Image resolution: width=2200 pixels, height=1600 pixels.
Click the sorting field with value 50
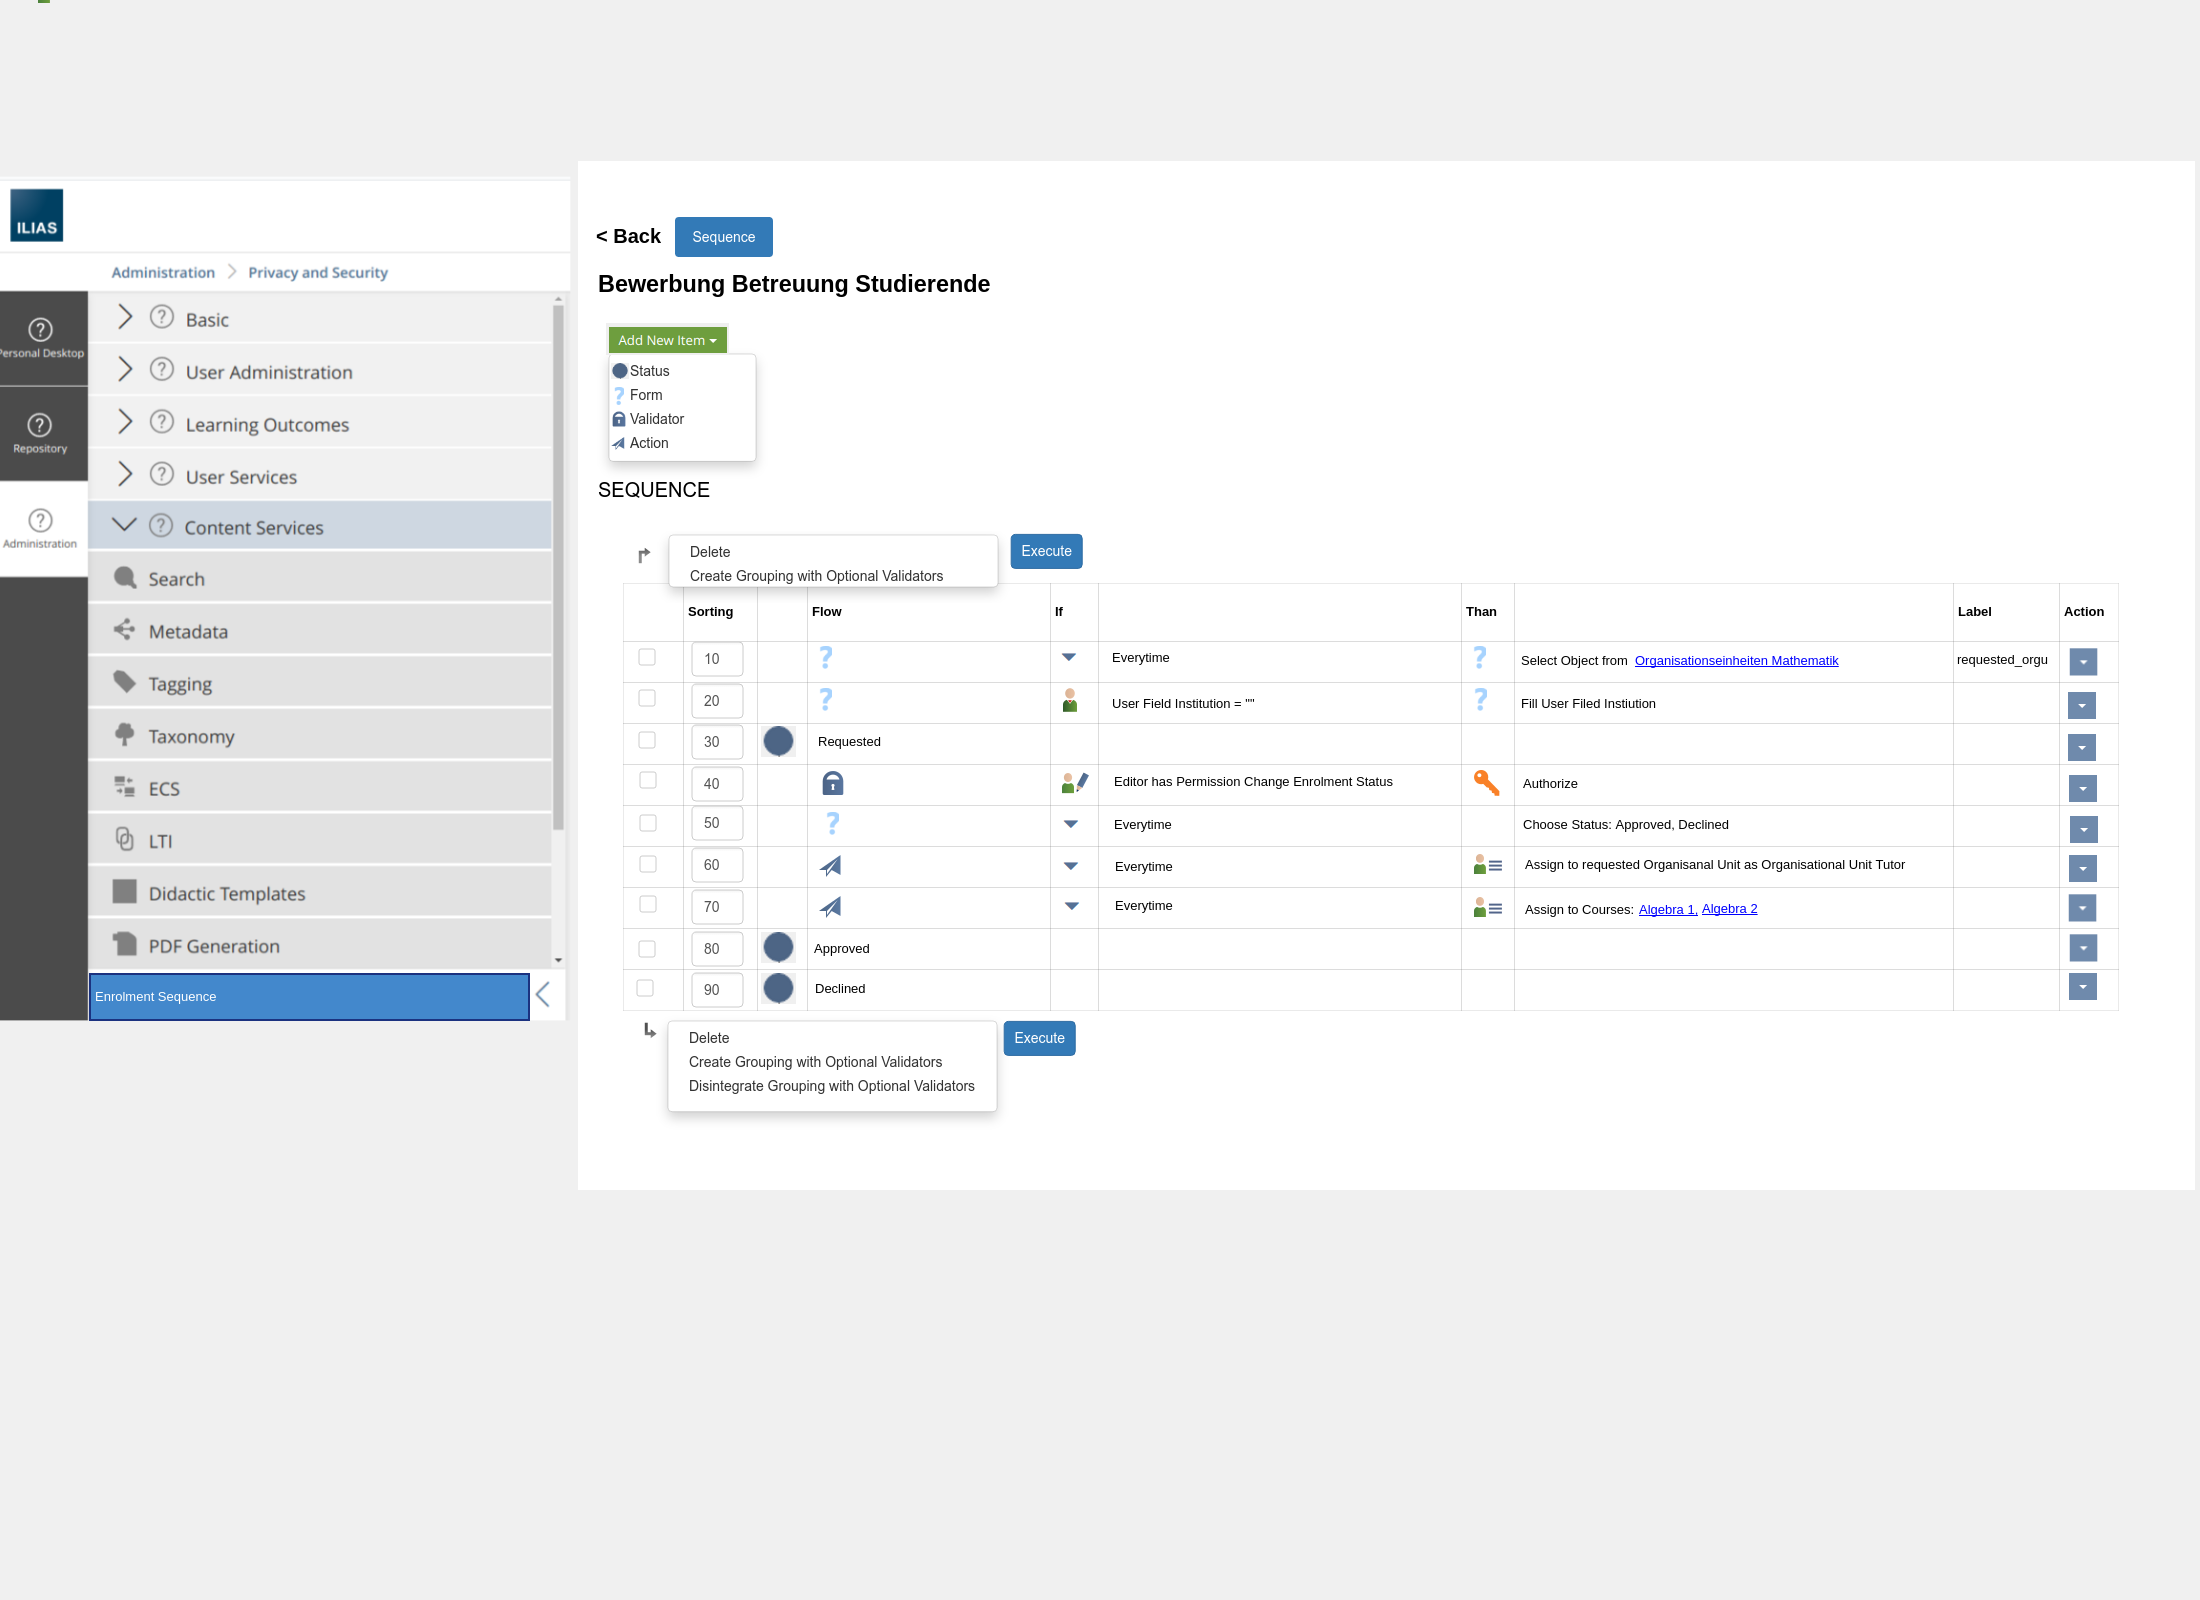[x=716, y=823]
